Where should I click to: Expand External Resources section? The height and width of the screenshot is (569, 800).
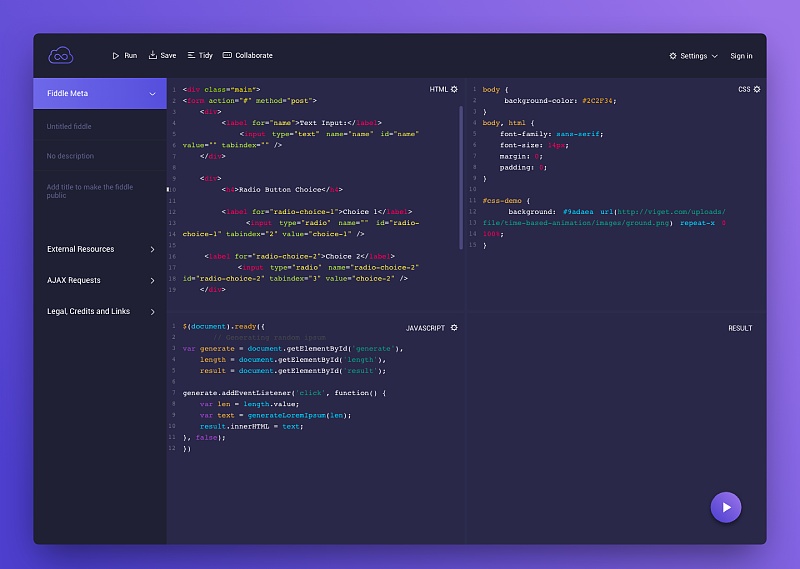click(x=100, y=249)
